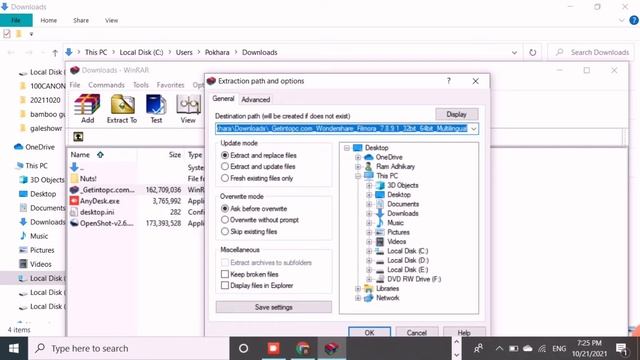The image size is (640, 360).
Task: Click OK to start extraction
Action: (369, 332)
